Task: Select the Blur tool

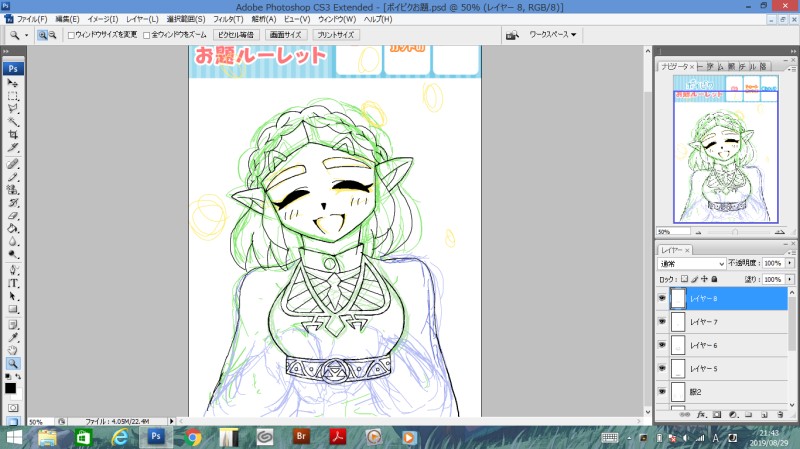Action: click(13, 241)
